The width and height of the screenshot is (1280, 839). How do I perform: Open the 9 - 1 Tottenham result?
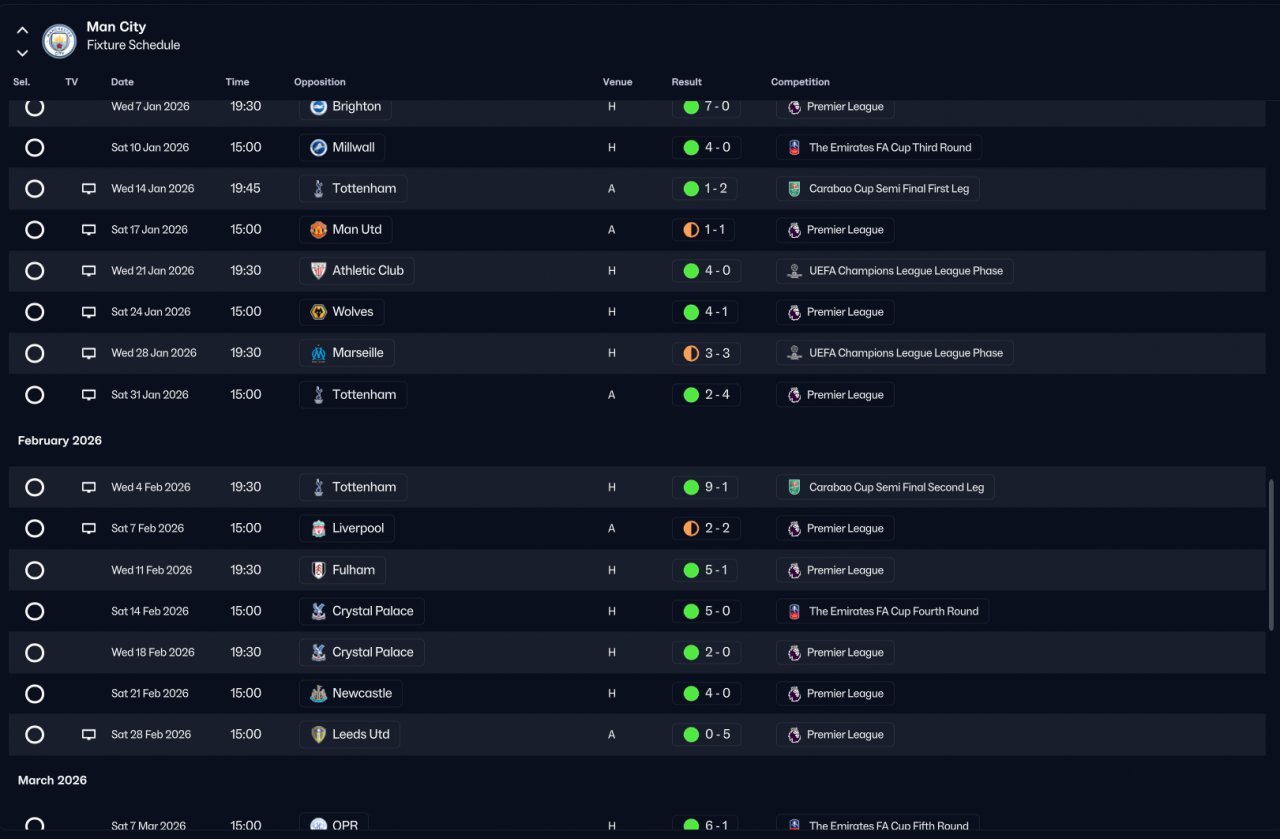point(706,487)
